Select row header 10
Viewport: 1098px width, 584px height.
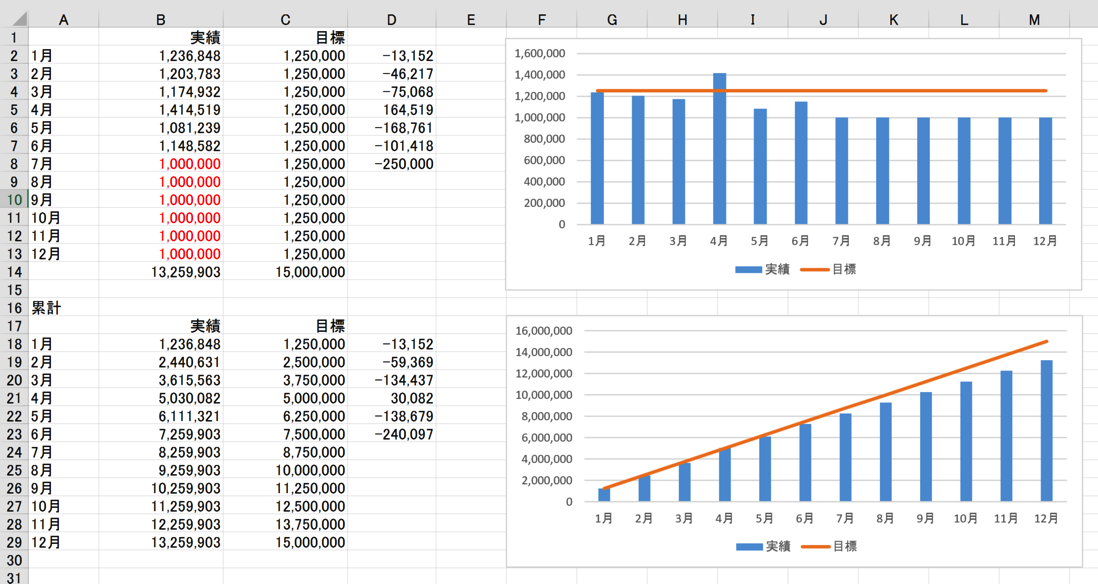14,200
